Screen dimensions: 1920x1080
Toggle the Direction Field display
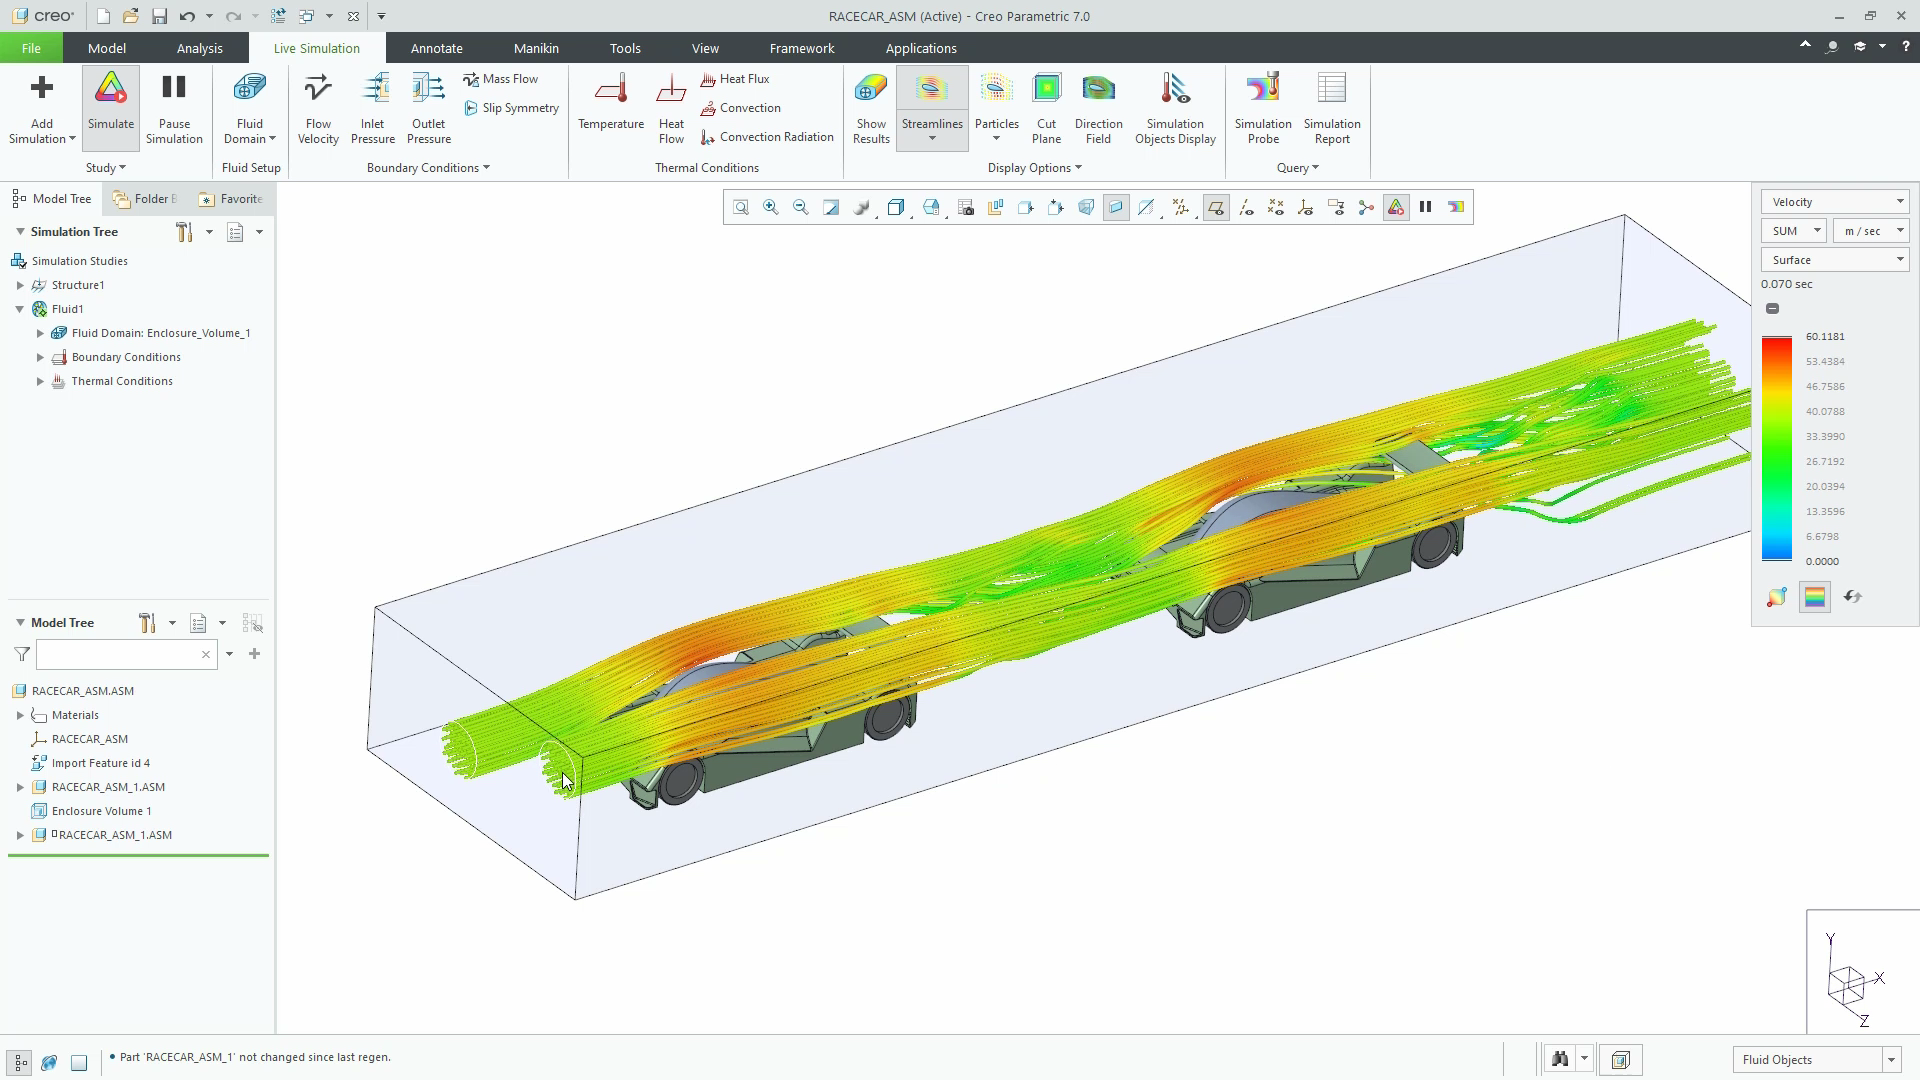1098,108
